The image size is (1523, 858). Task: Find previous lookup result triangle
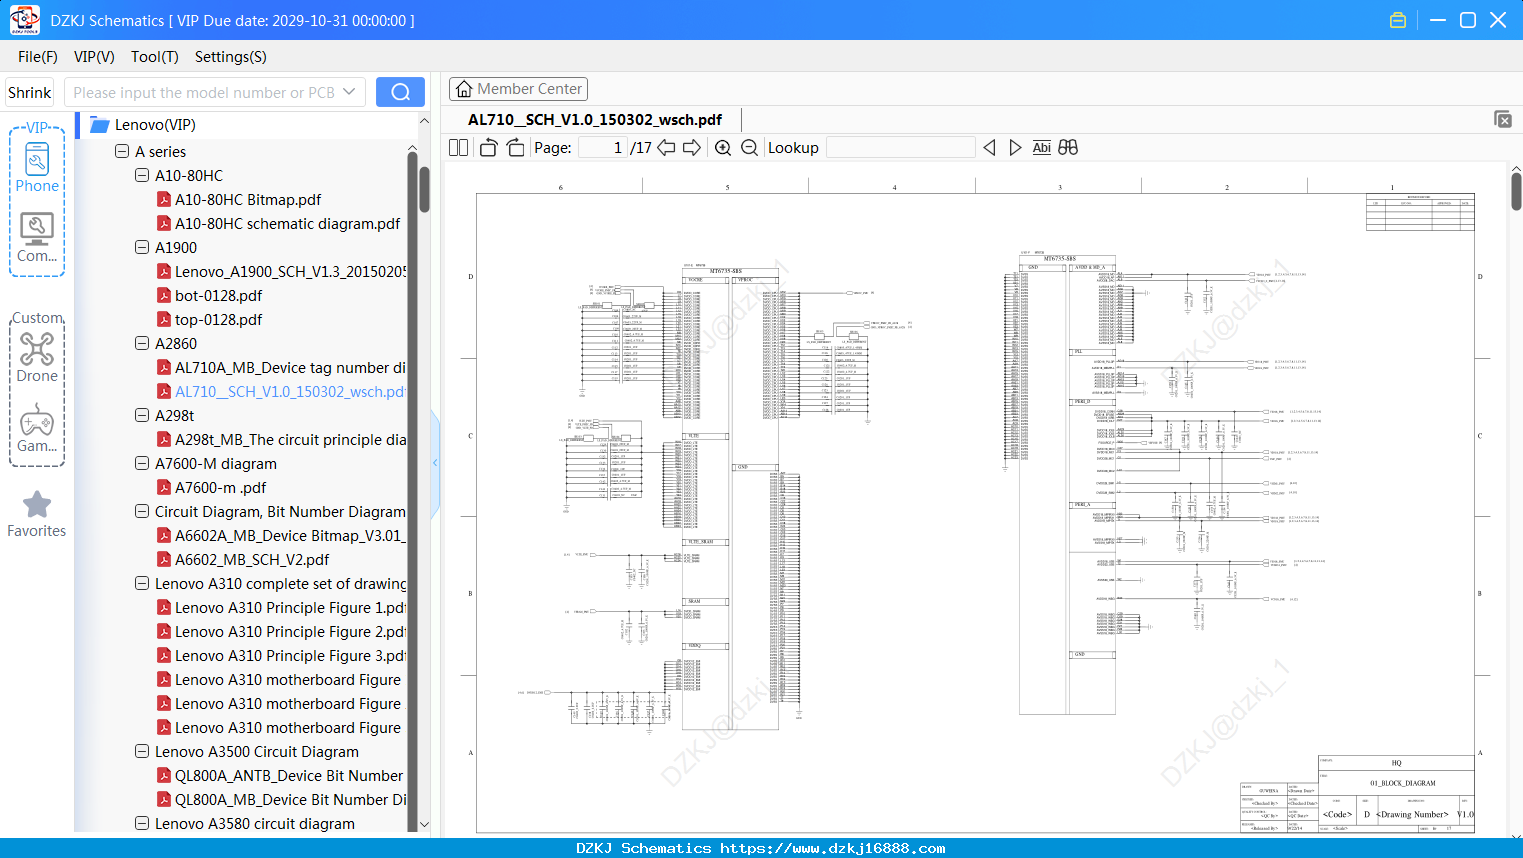coord(989,148)
